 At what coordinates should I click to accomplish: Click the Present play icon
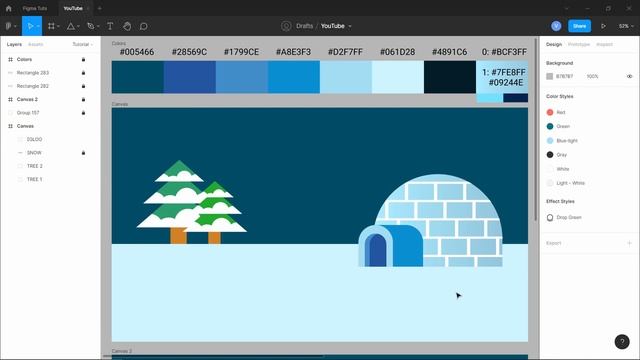point(603,26)
